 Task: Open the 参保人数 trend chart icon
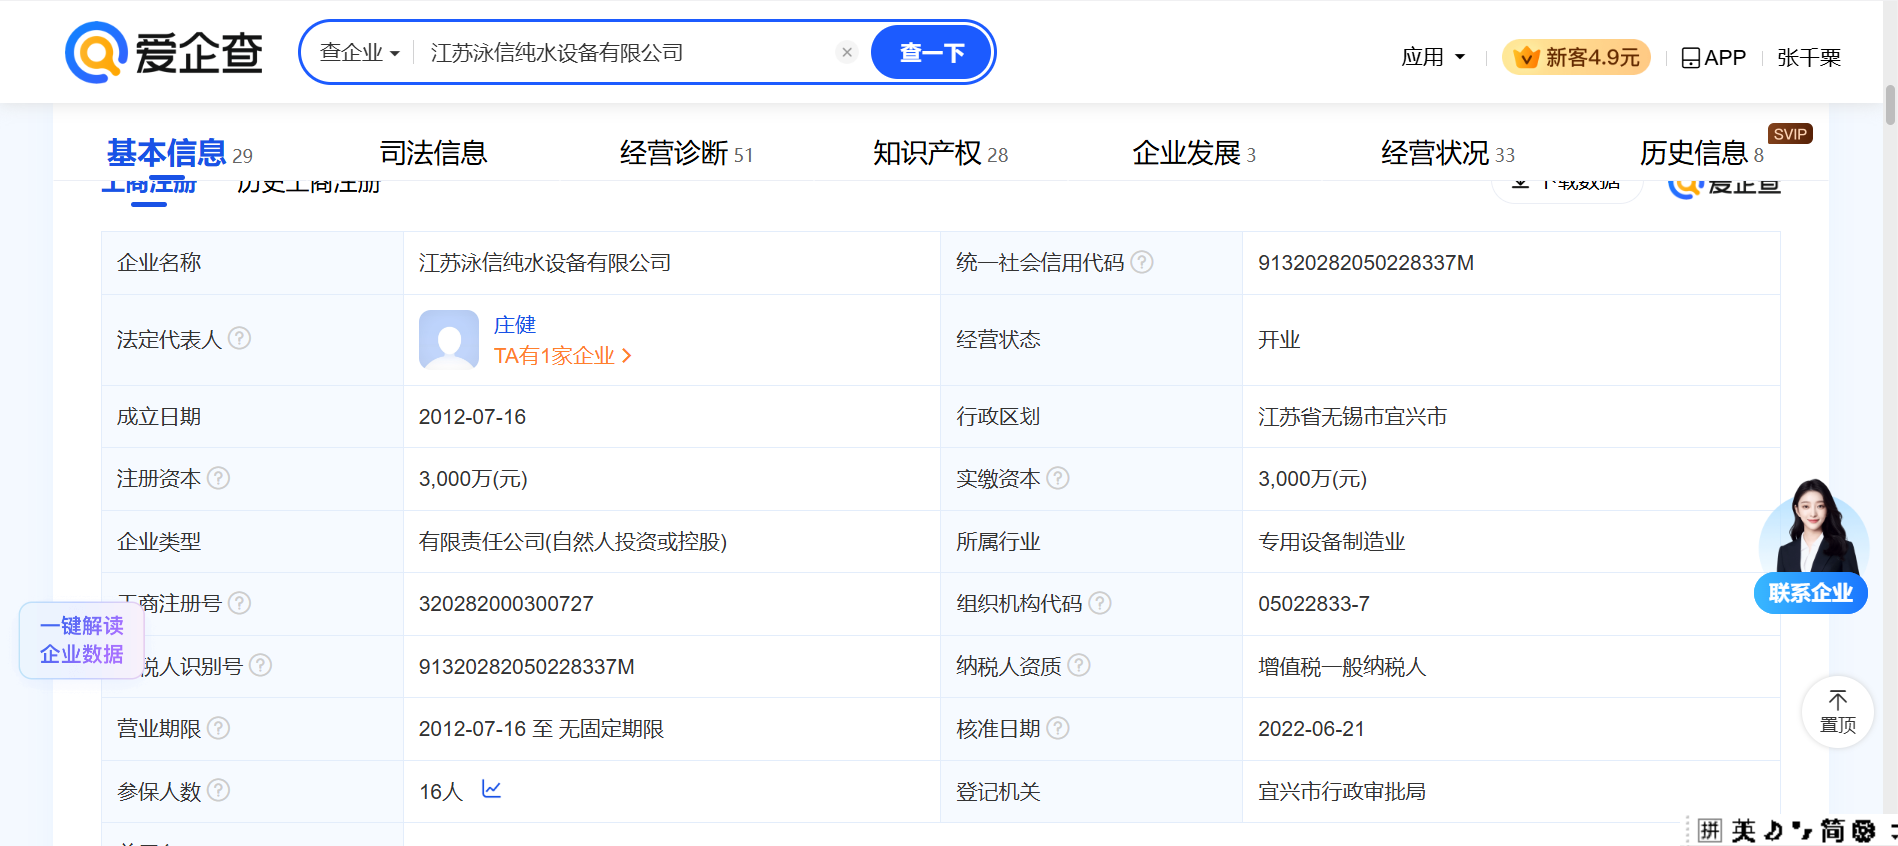click(491, 790)
